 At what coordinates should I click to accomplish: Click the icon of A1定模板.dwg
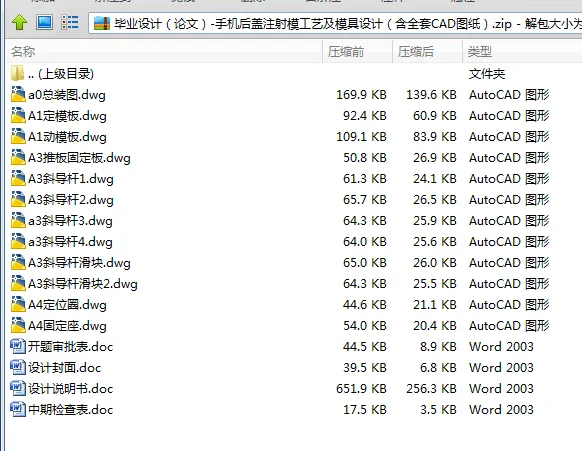pos(18,115)
